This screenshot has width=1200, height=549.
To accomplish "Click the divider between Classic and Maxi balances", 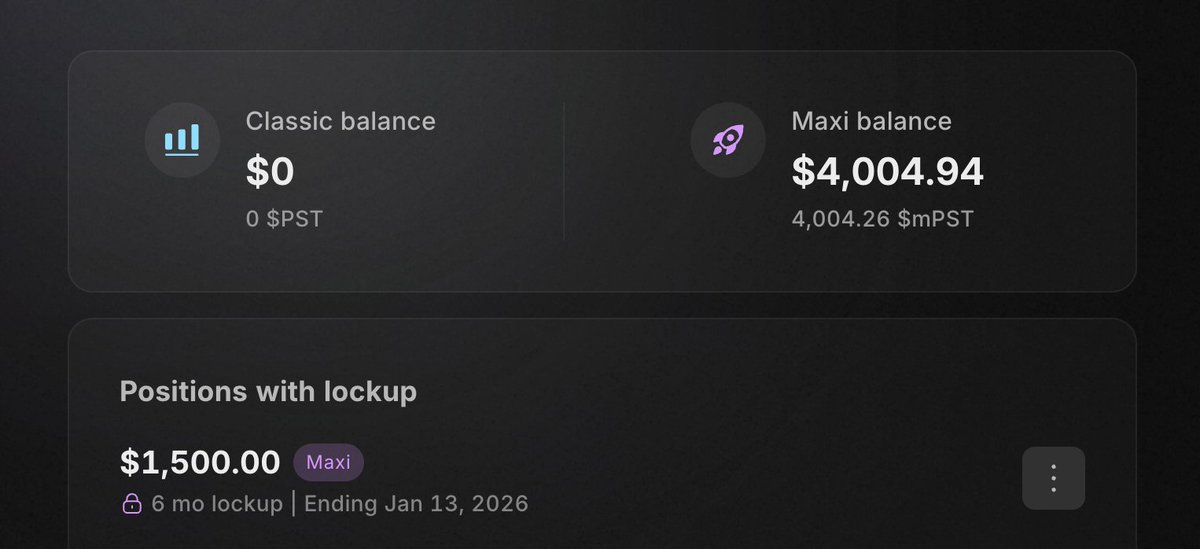I will tap(564, 171).
